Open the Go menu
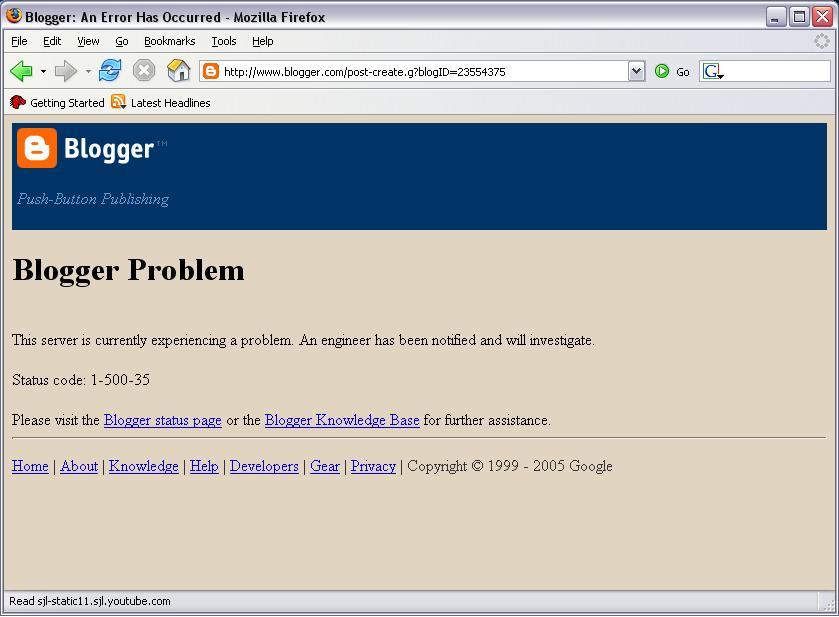Viewport: 839px width, 617px height. coord(122,41)
